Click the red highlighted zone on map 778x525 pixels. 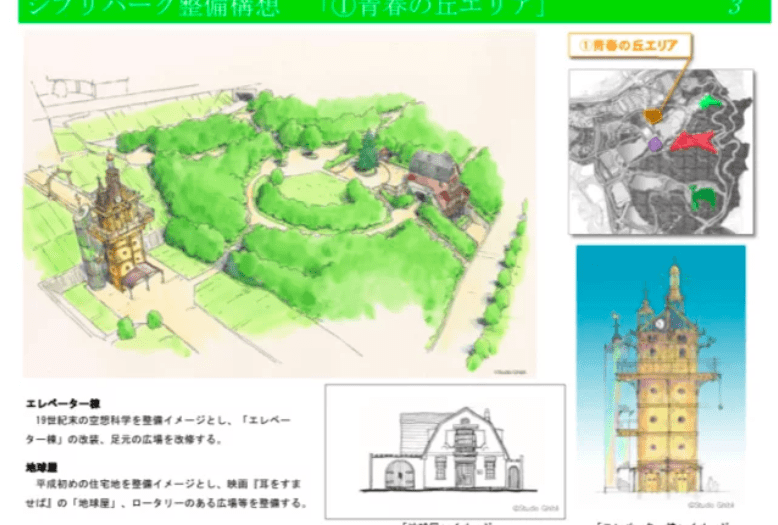tap(693, 141)
